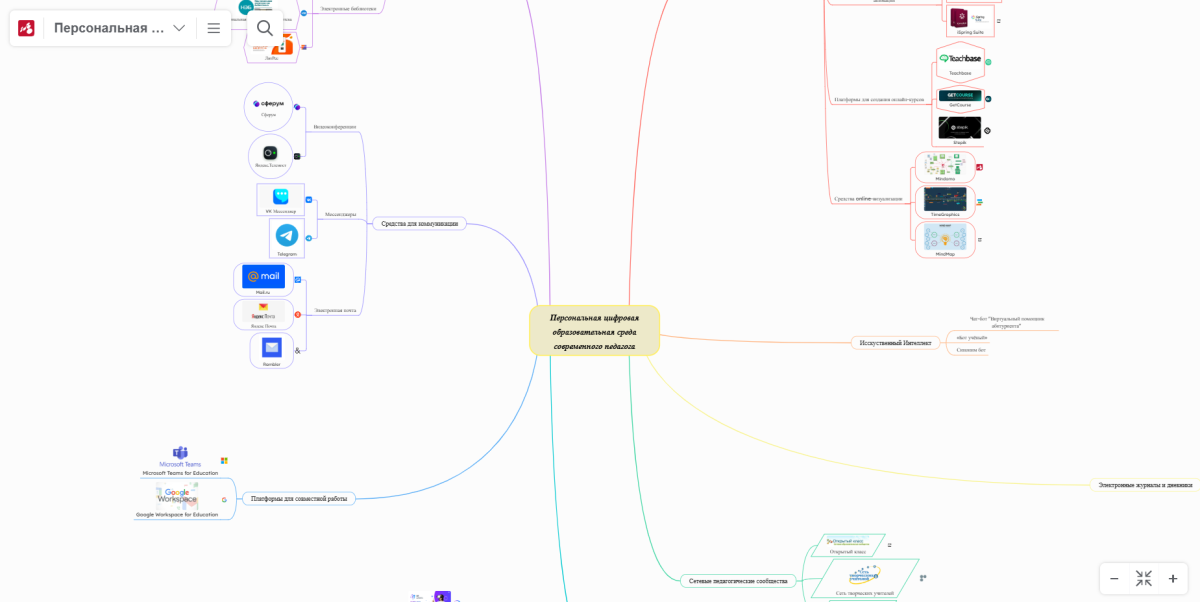Open the Сетевые педагогические сообщества topic
Image resolution: width=1200 pixels, height=602 pixels.
coord(737,580)
